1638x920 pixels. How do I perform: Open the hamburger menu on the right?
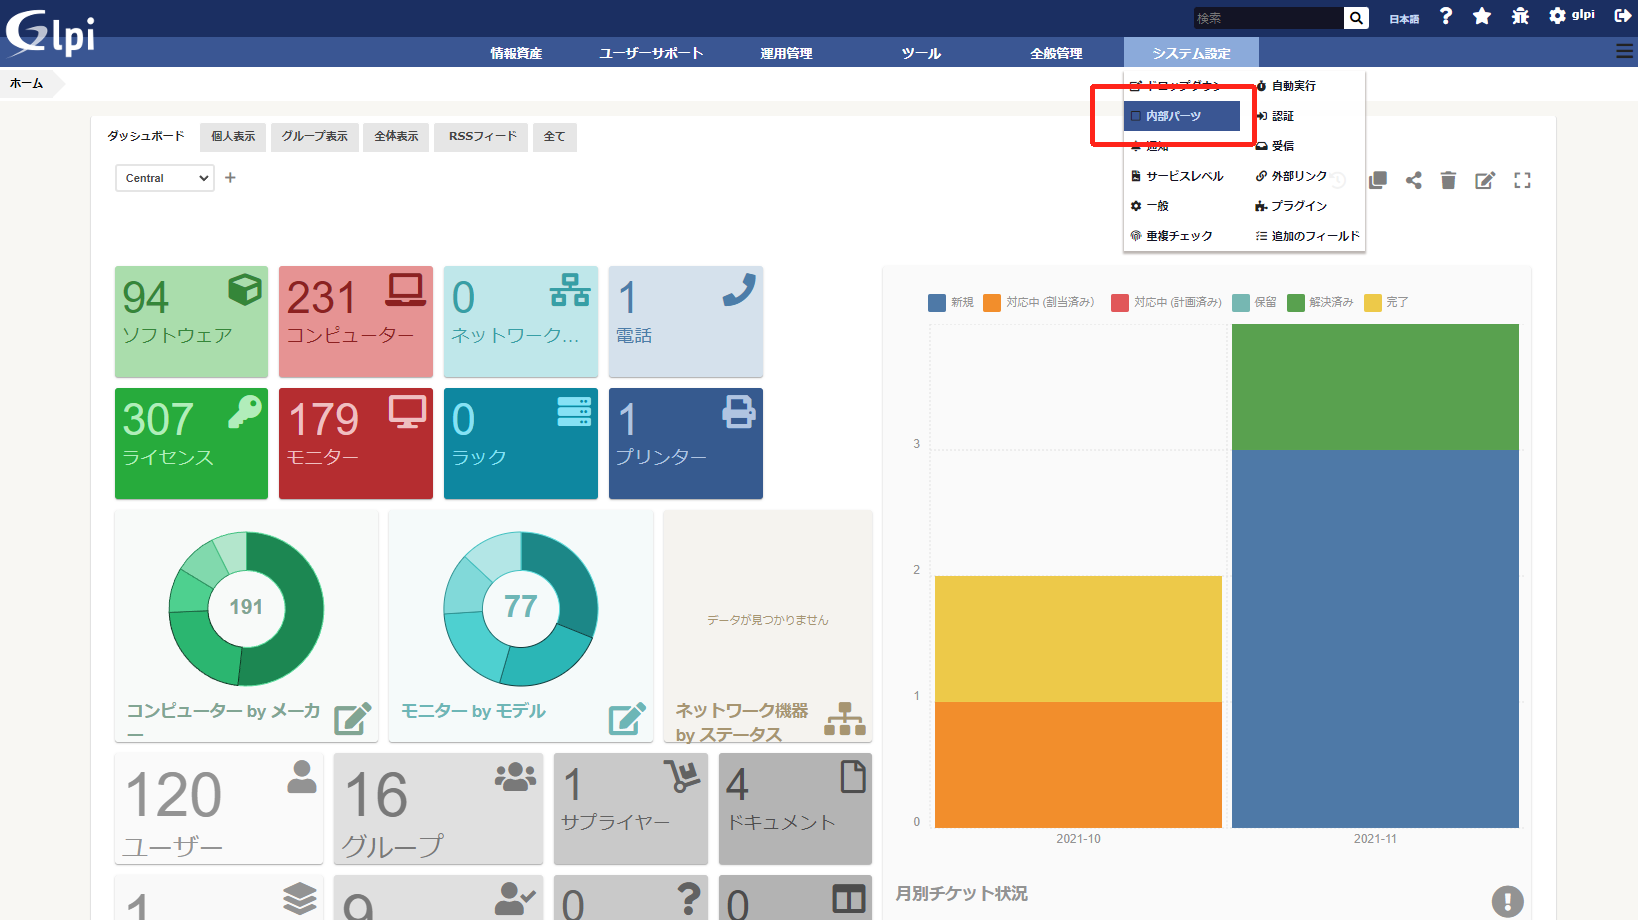pyautogui.click(x=1624, y=51)
